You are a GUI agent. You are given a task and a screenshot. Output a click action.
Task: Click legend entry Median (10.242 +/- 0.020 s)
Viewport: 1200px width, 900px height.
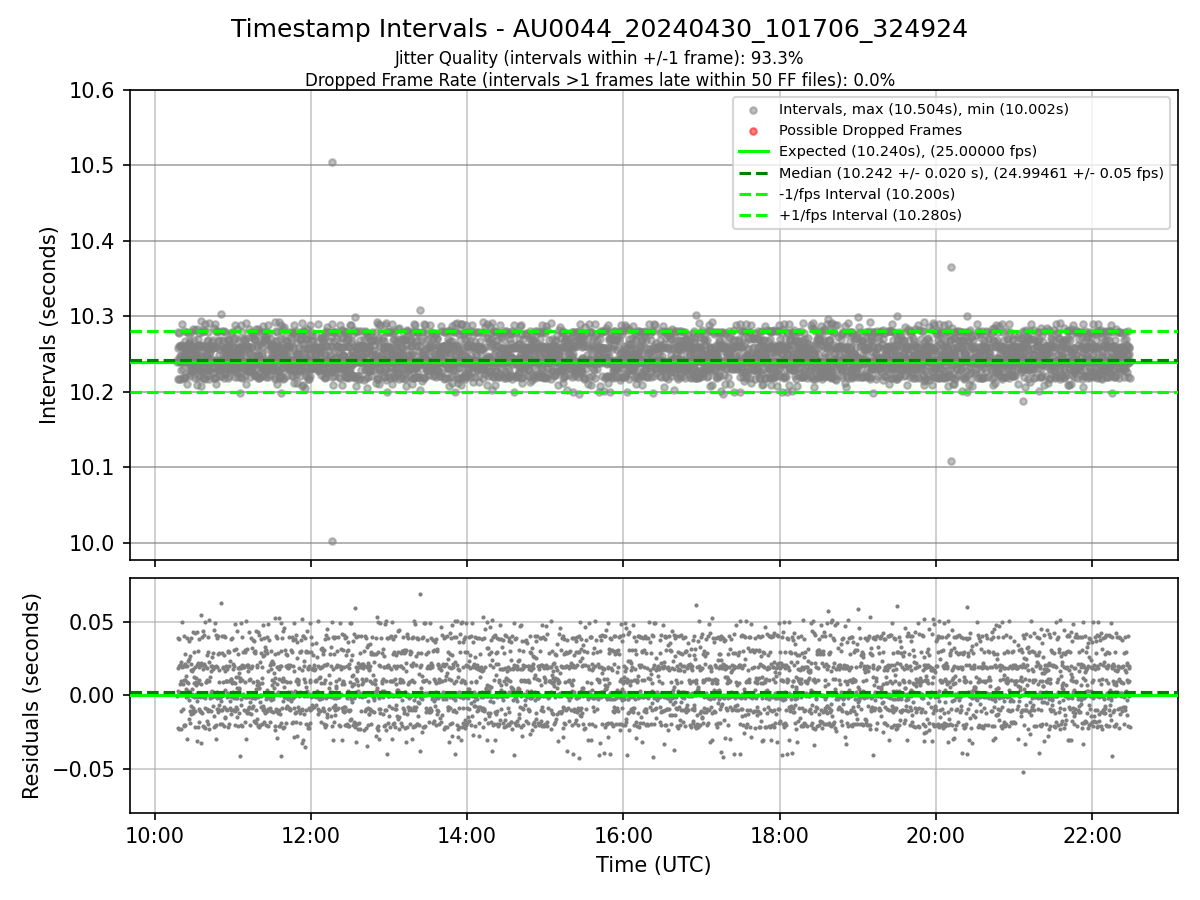click(970, 173)
